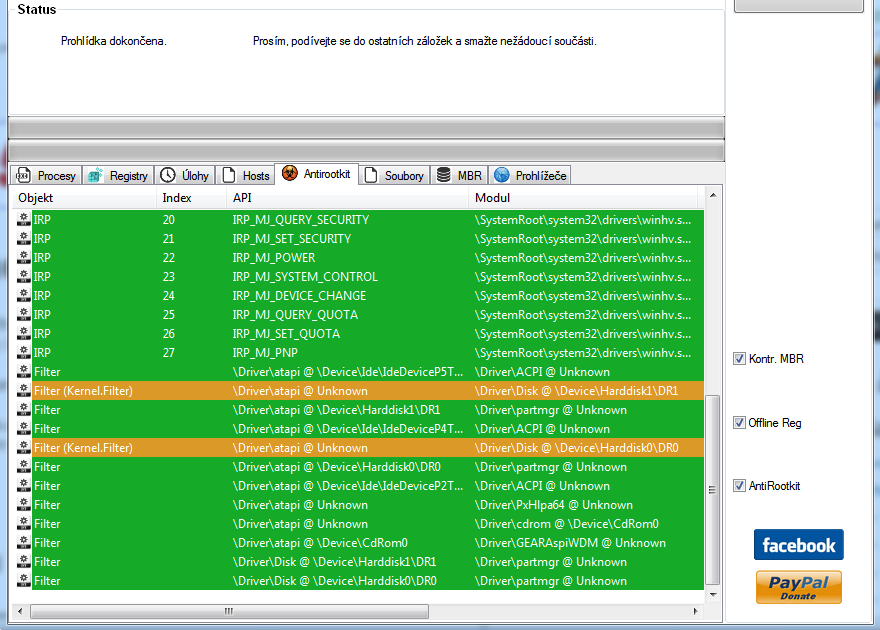Click the horizontal scrollbar thumb
The height and width of the screenshot is (630, 880).
(x=229, y=611)
